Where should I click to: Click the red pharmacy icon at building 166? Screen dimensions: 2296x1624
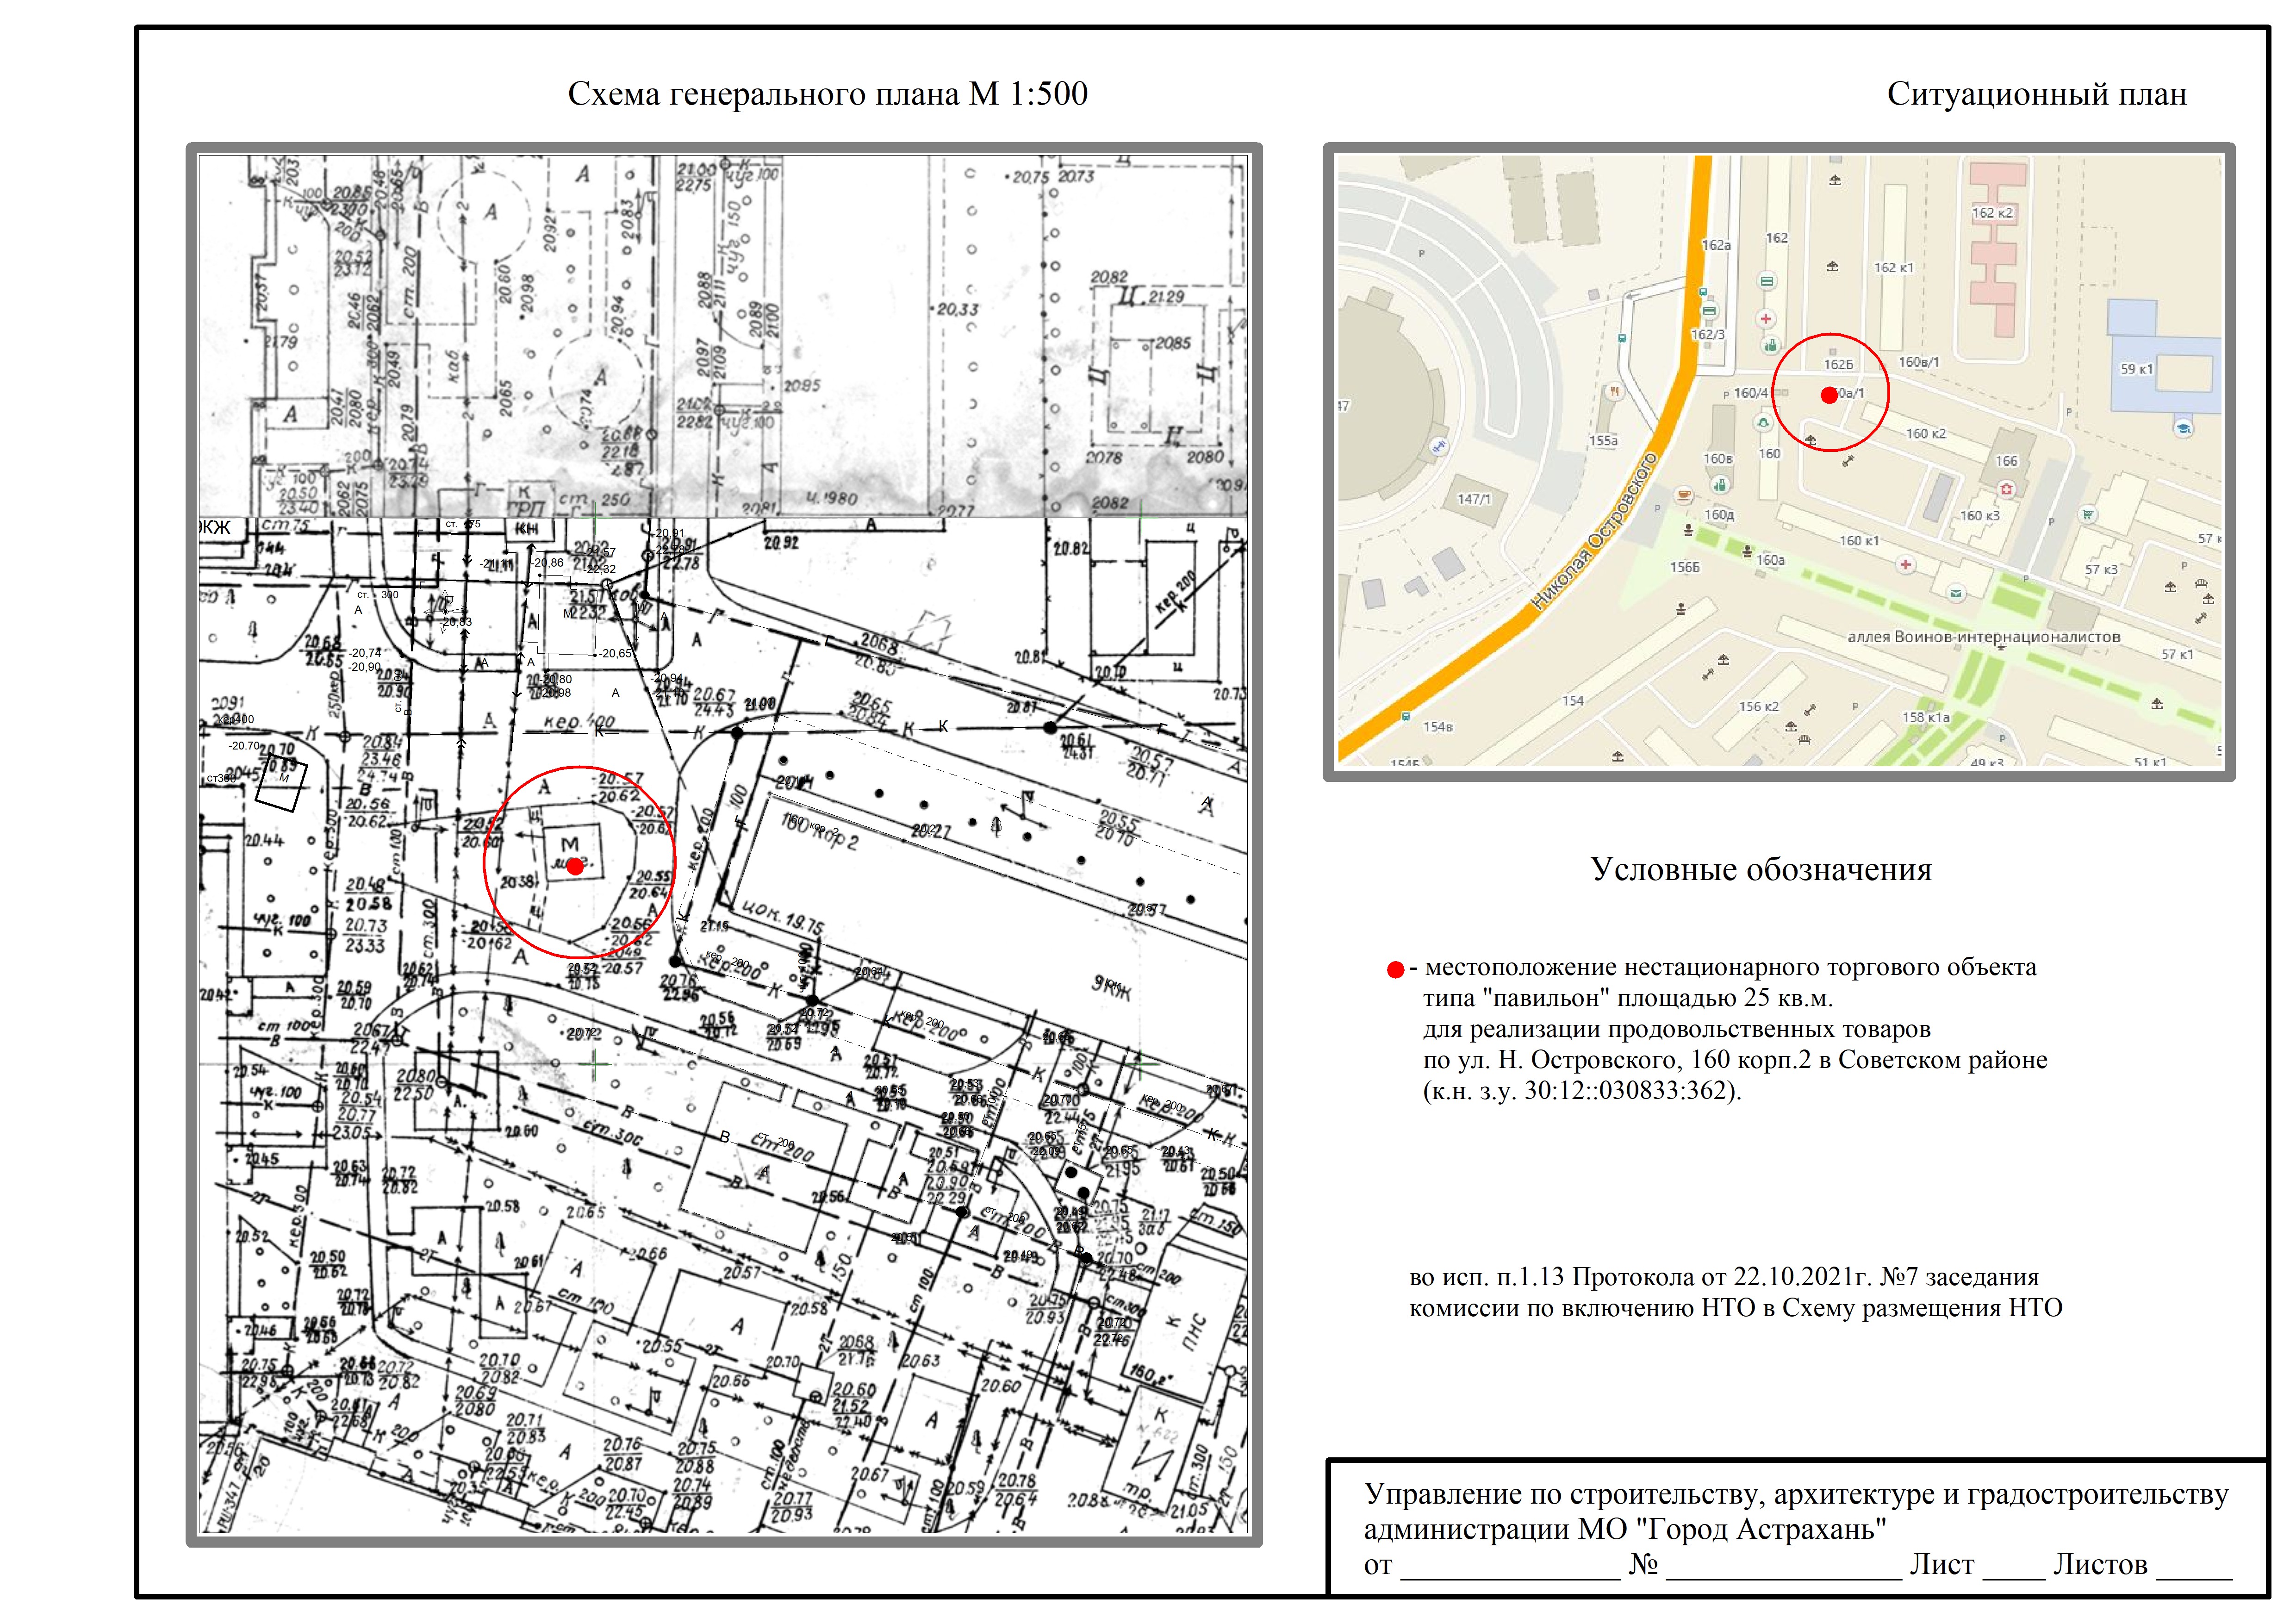2006,489
